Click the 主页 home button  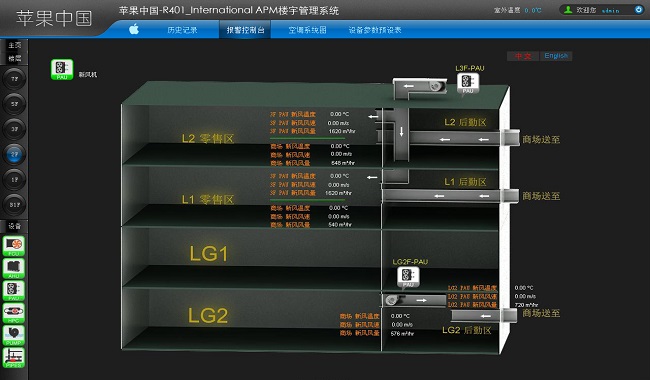[x=15, y=45]
